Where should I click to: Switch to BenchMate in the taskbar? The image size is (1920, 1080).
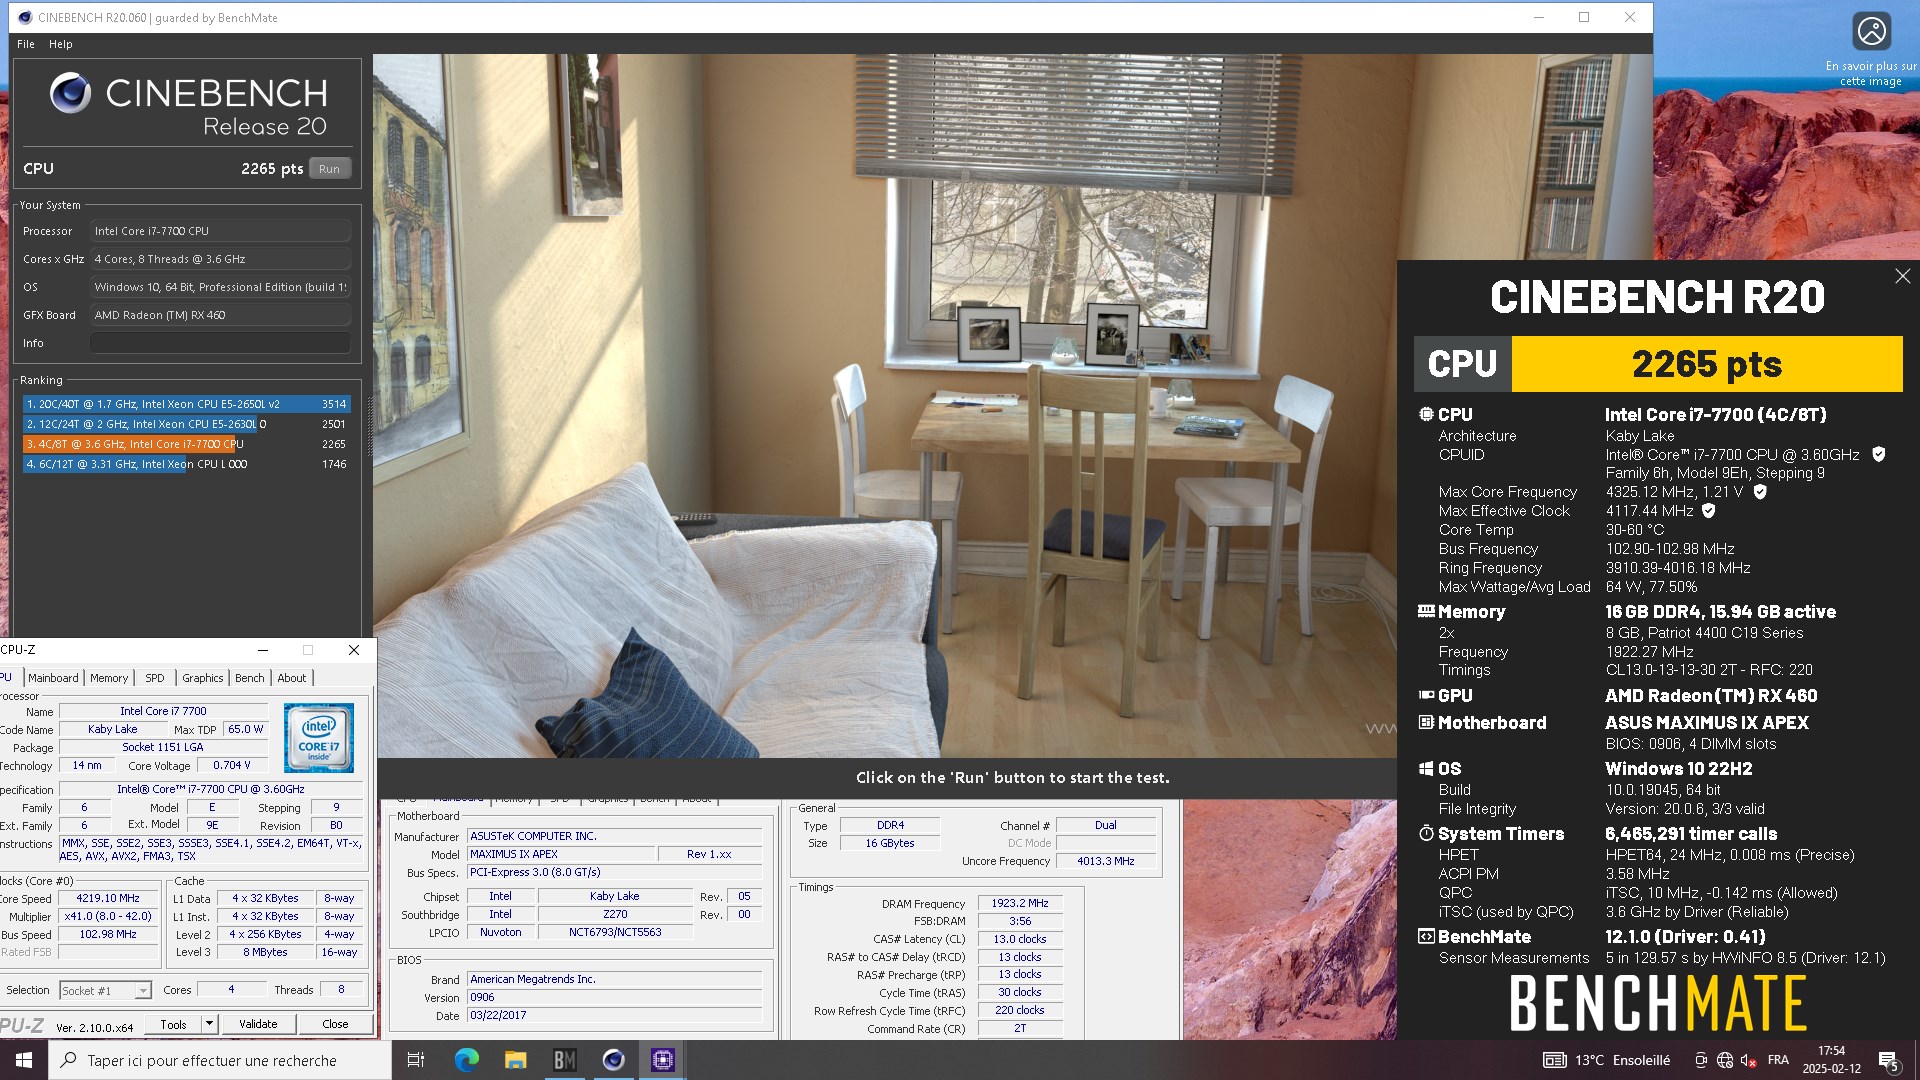pyautogui.click(x=564, y=1060)
